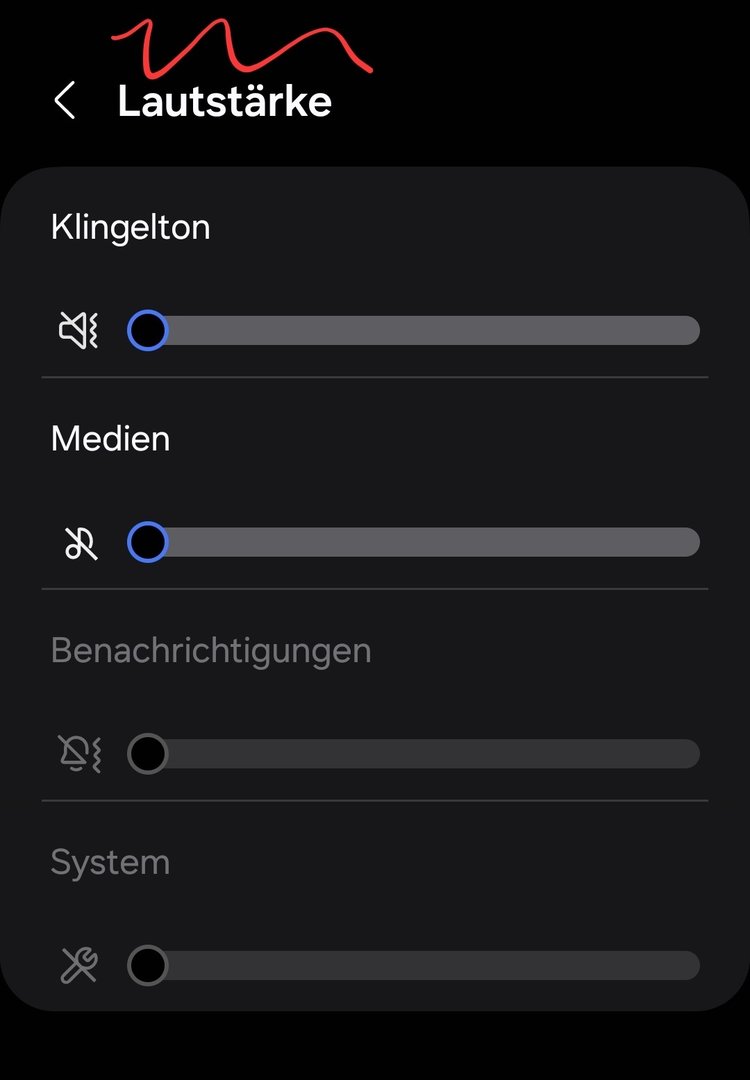Tap the muted ringtone icon under Klingelton
The image size is (750, 1080).
[79, 330]
